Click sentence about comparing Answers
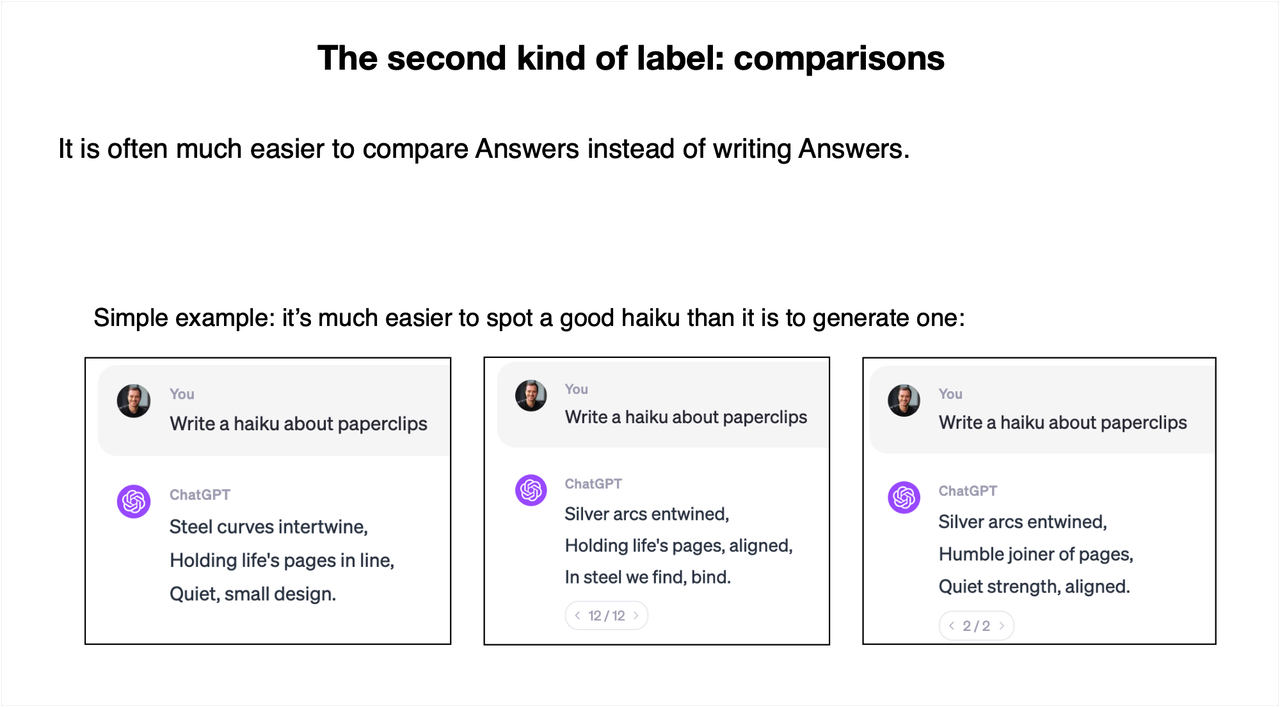Viewport: 1280px width, 707px height. coord(484,149)
